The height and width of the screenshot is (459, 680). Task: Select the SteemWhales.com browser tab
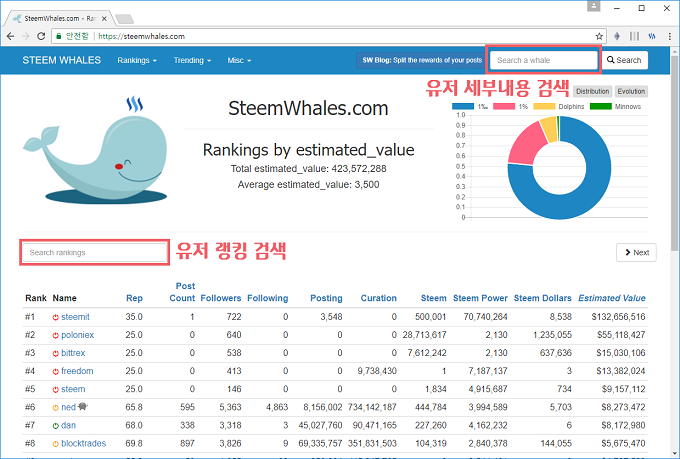(60, 19)
